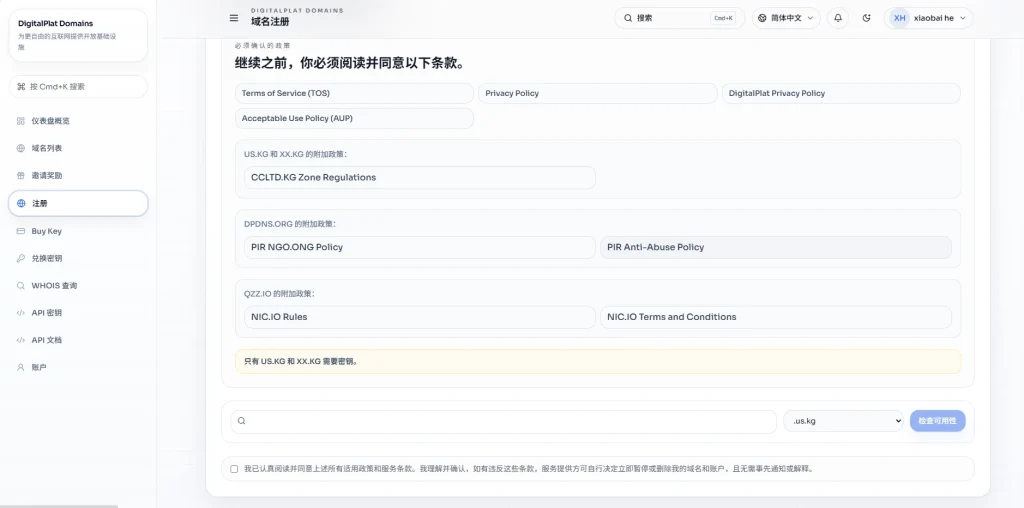
Task: Open PIR Anti-Abuse Policy link
Action: pyautogui.click(x=775, y=247)
